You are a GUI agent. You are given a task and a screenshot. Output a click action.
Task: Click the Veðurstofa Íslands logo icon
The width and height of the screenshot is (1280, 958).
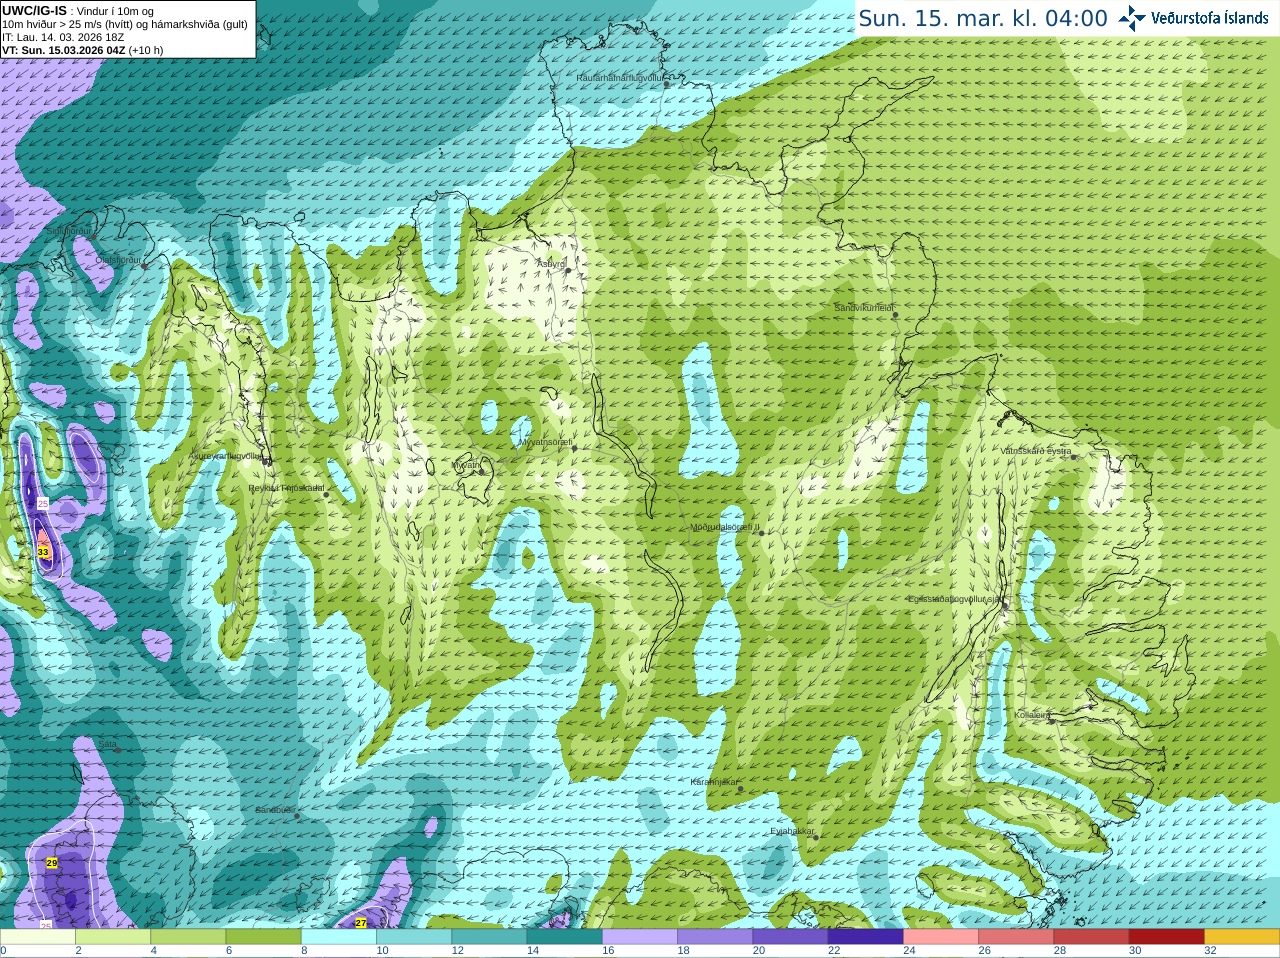pyautogui.click(x=1132, y=18)
